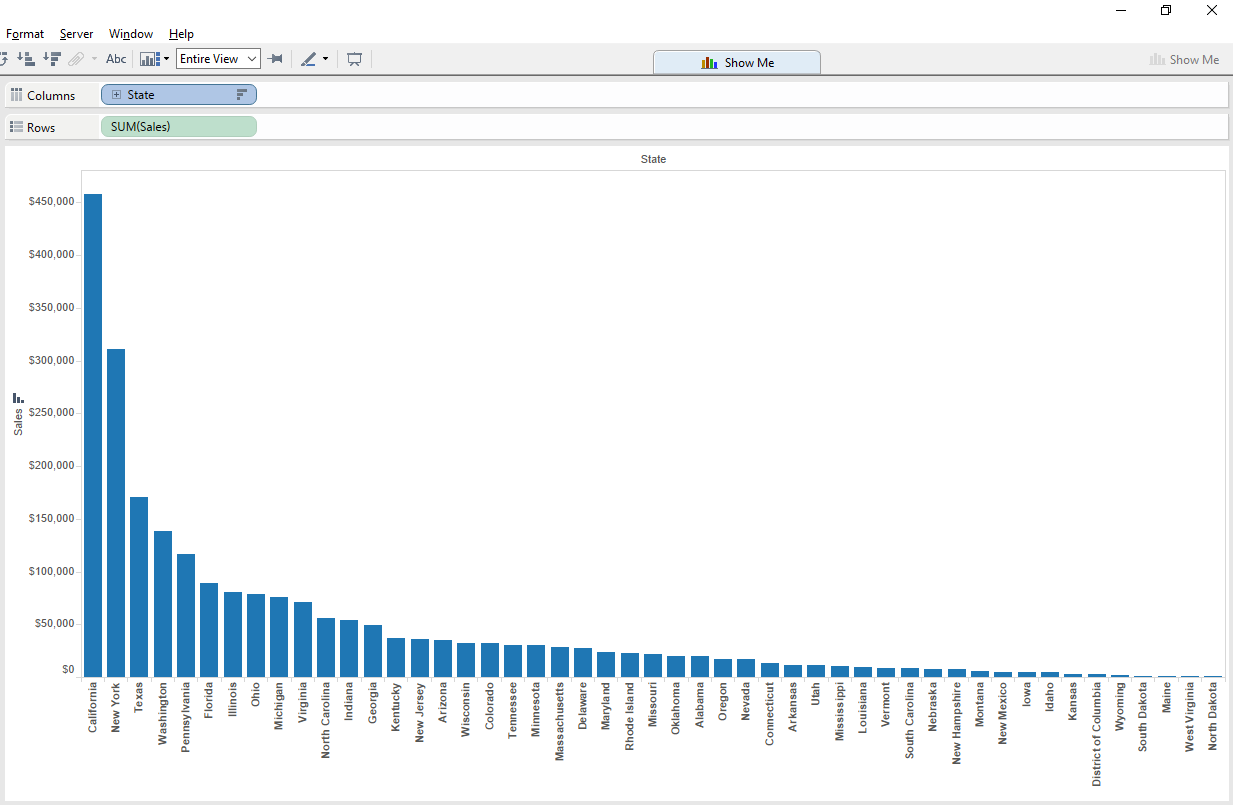
Task: Click the highlight pen icon
Action: pyautogui.click(x=308, y=59)
